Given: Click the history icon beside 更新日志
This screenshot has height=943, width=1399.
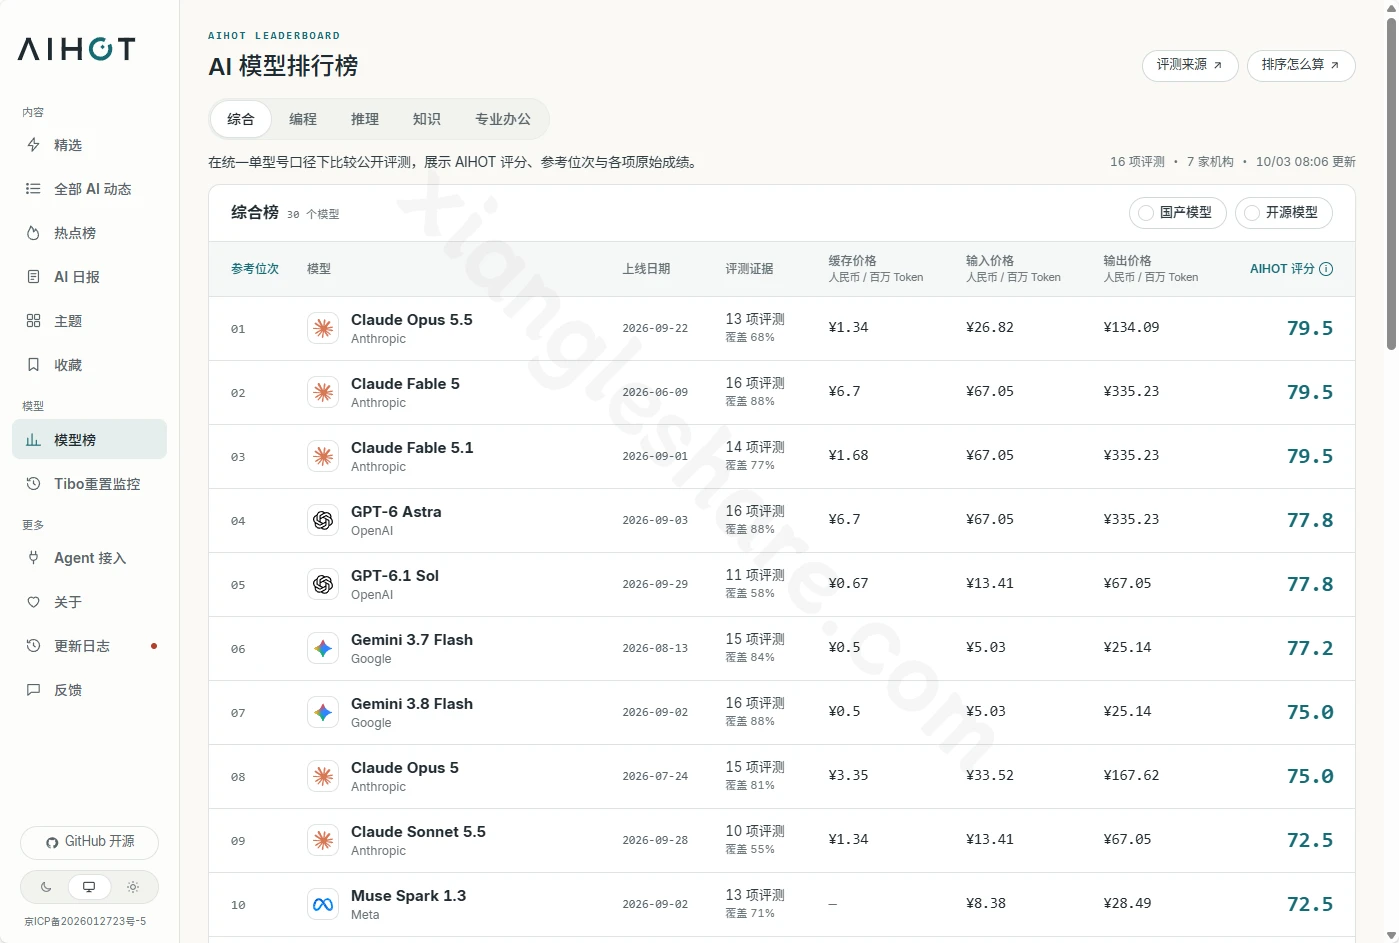Looking at the screenshot, I should pos(33,646).
